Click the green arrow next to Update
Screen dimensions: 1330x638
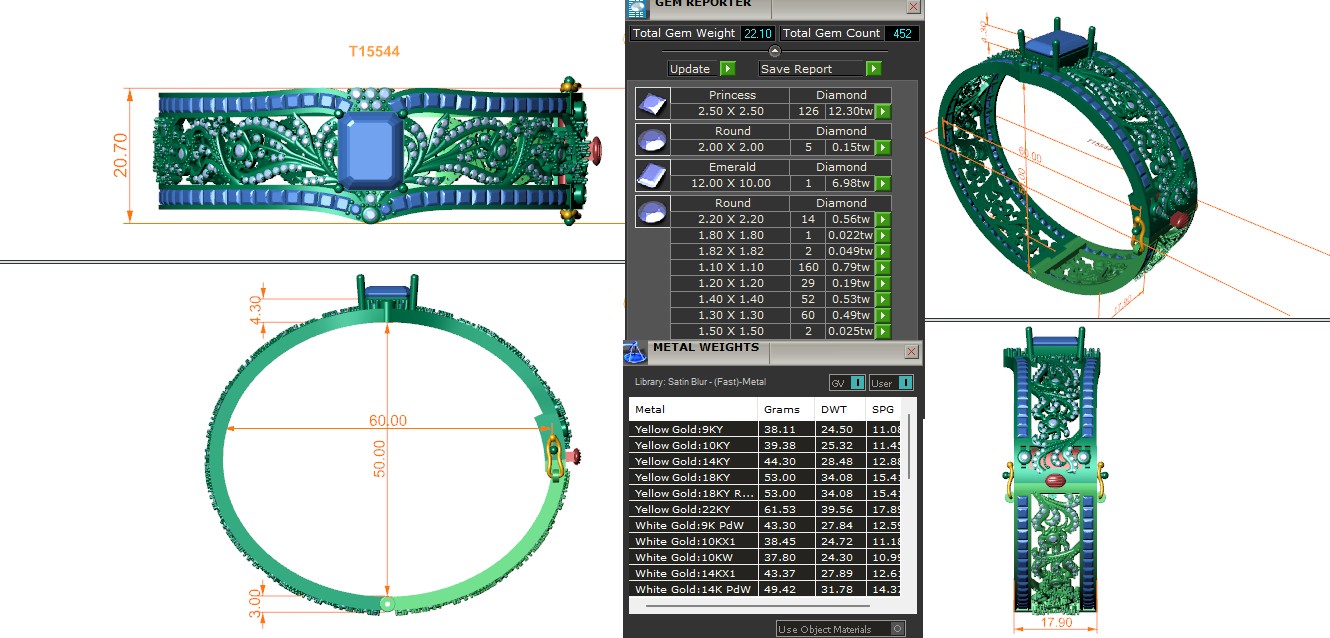pyautogui.click(x=727, y=69)
